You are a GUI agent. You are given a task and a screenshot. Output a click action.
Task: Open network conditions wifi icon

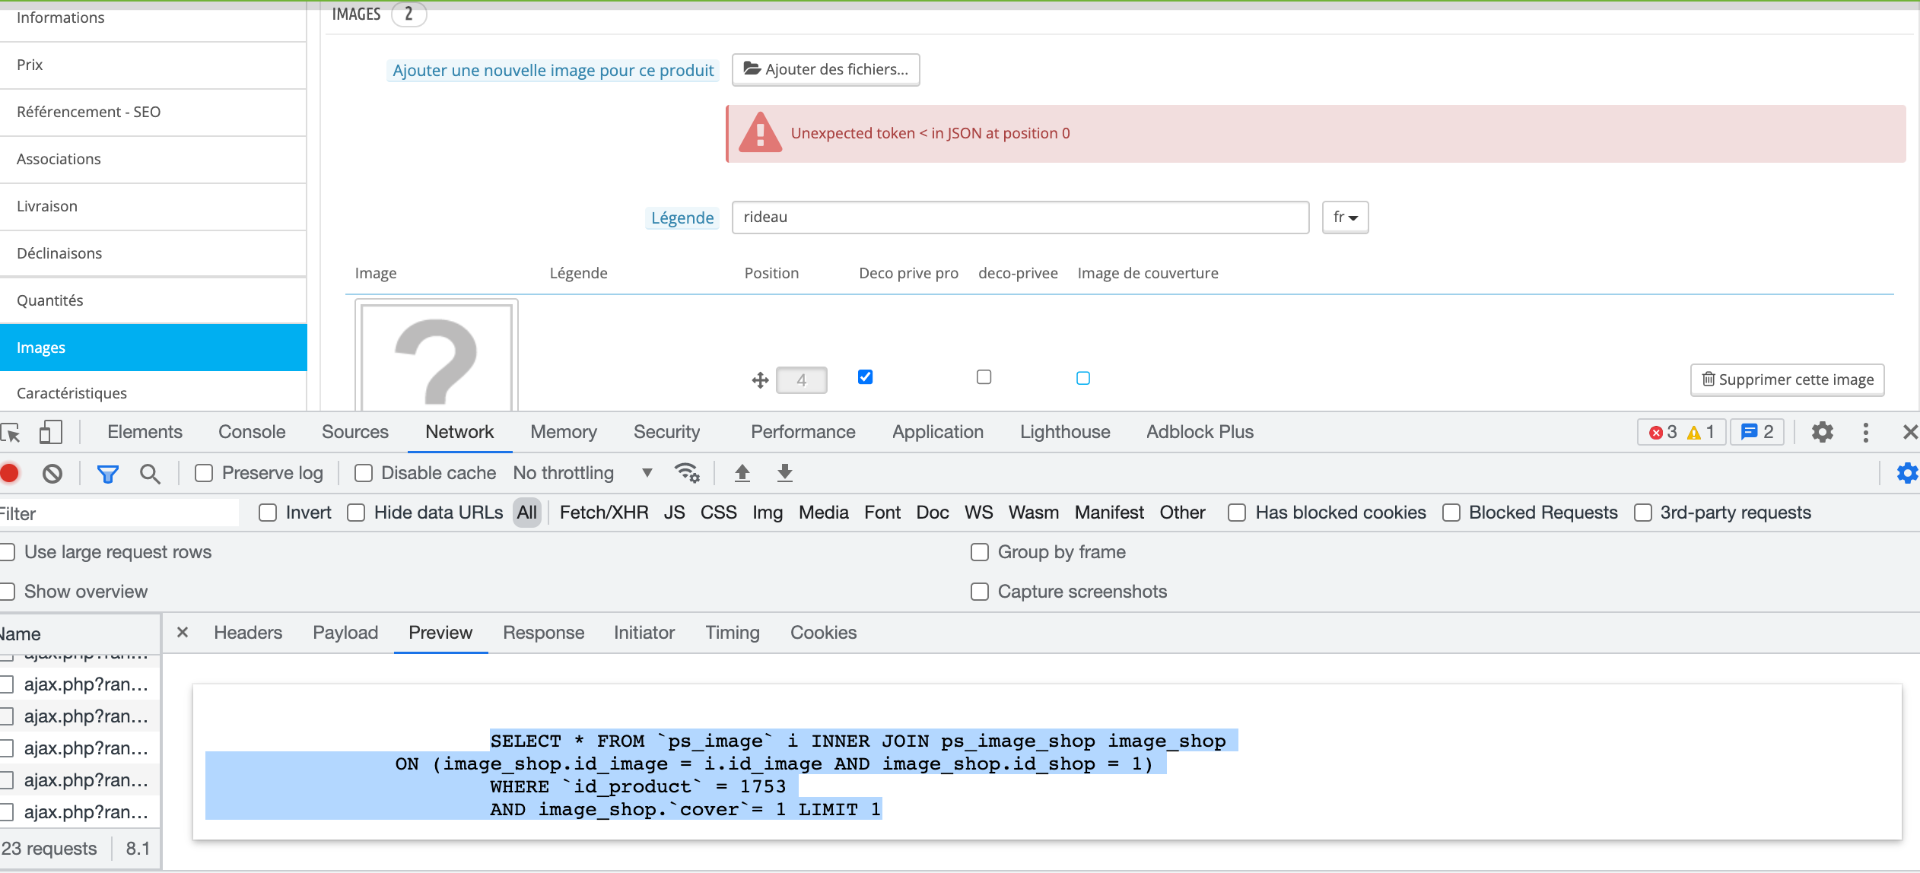coord(687,473)
